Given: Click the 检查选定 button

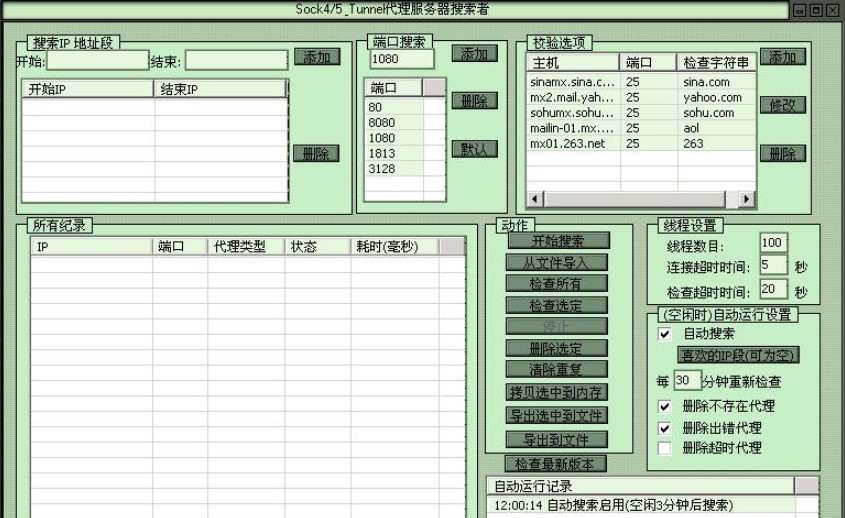Looking at the screenshot, I should coord(556,306).
